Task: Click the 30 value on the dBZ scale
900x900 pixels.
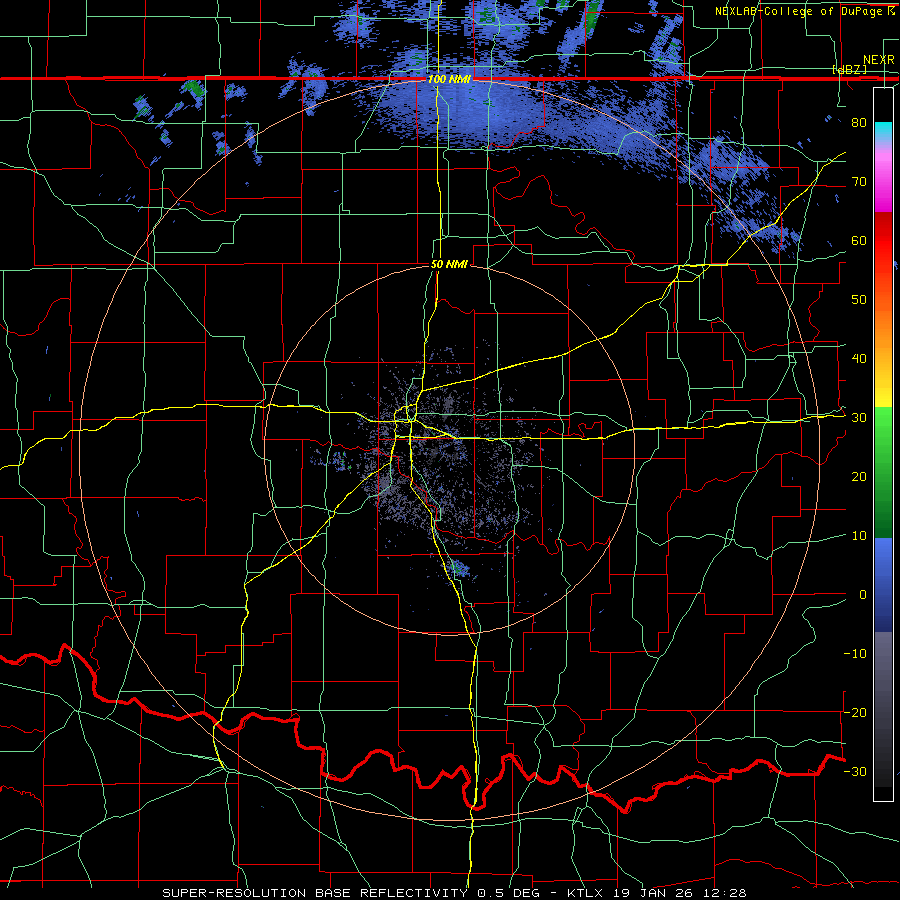Action: 859,417
